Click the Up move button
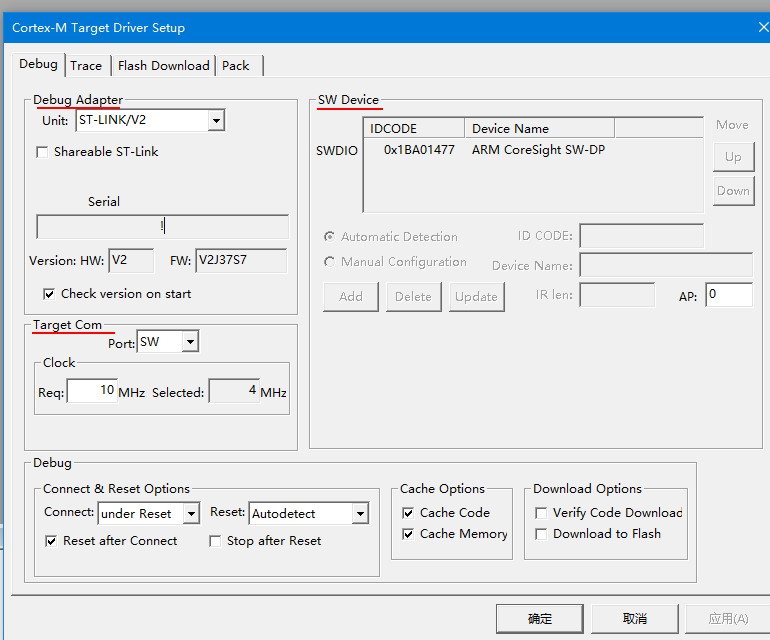Screen dimensions: 770x640 [x=734, y=157]
